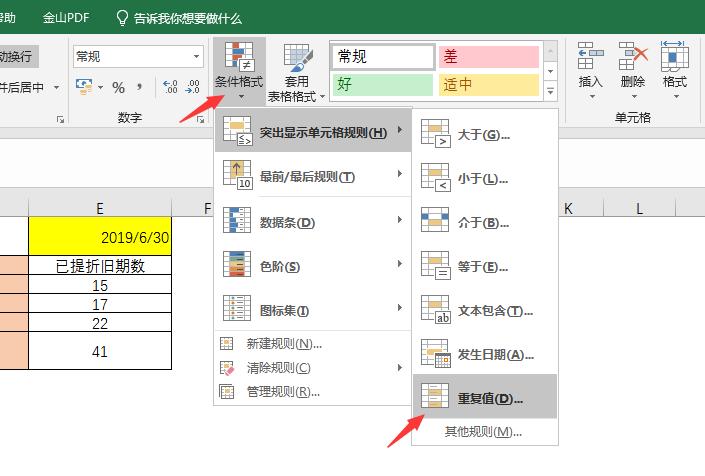Select cell 已提折旧期数

[100, 265]
